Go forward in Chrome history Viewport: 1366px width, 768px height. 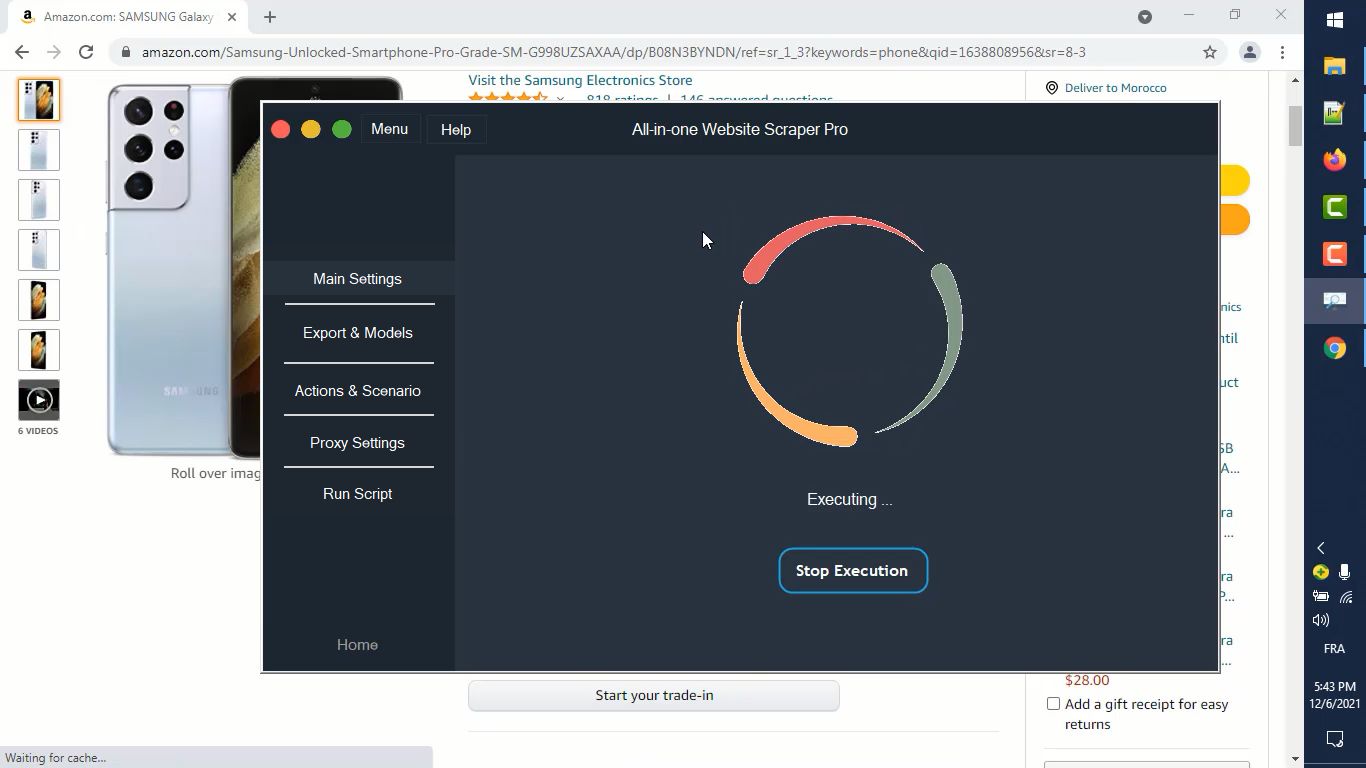point(54,52)
